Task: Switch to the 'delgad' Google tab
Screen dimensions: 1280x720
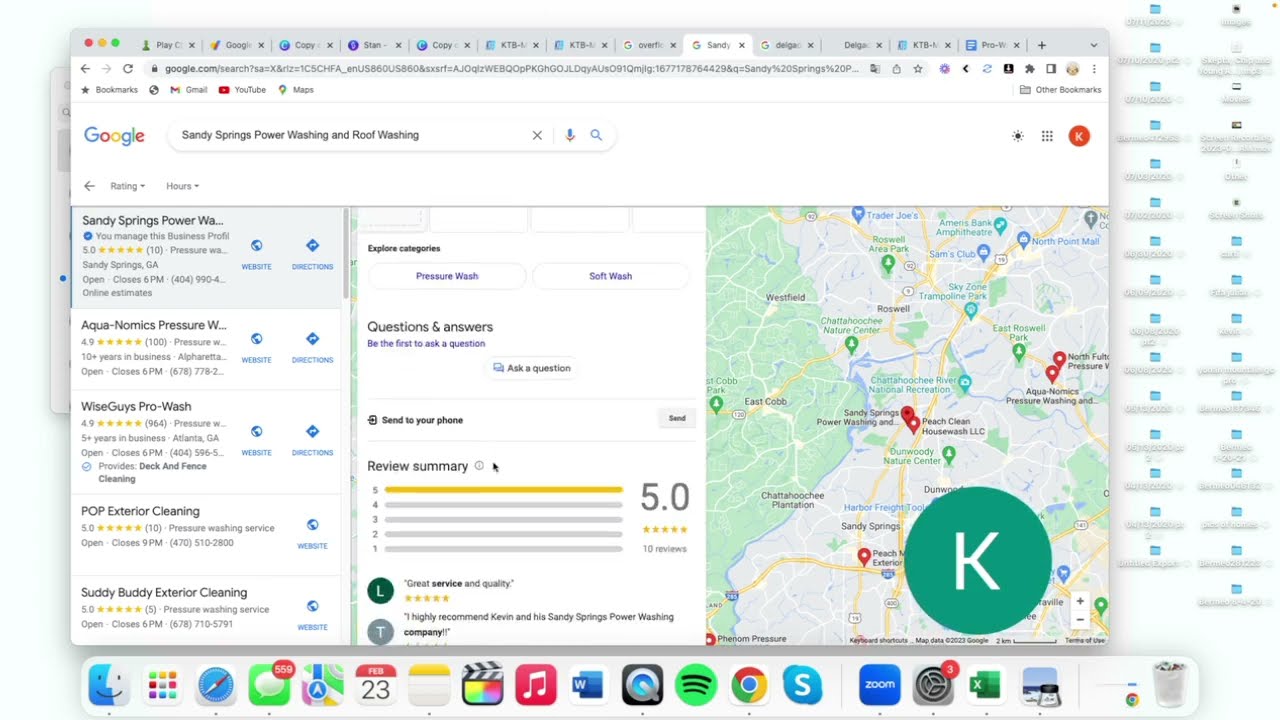Action: pos(785,45)
